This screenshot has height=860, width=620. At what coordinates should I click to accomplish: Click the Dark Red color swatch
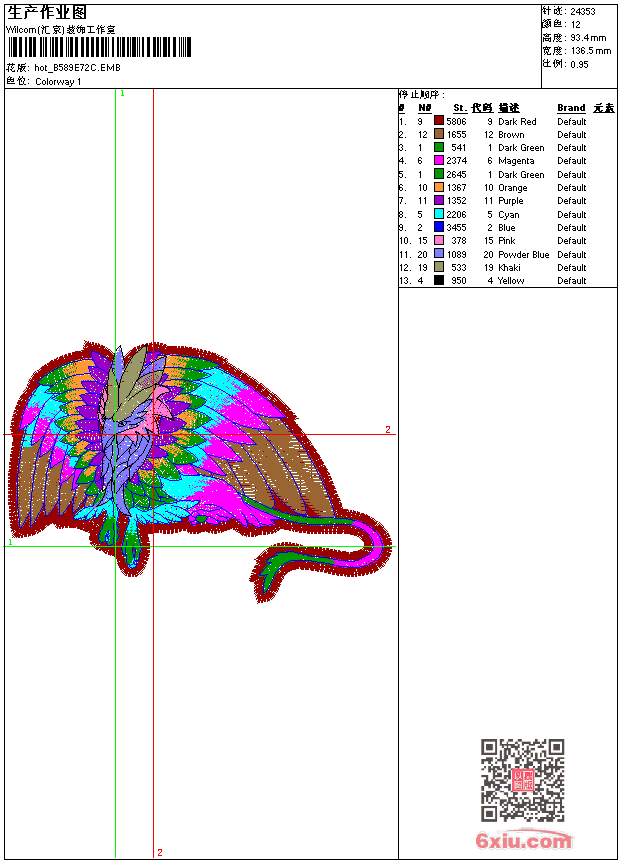[438, 121]
